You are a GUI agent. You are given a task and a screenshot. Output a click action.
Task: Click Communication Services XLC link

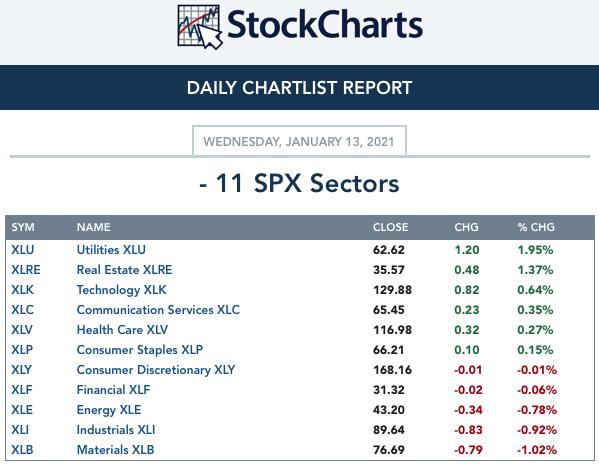pyautogui.click(x=158, y=310)
